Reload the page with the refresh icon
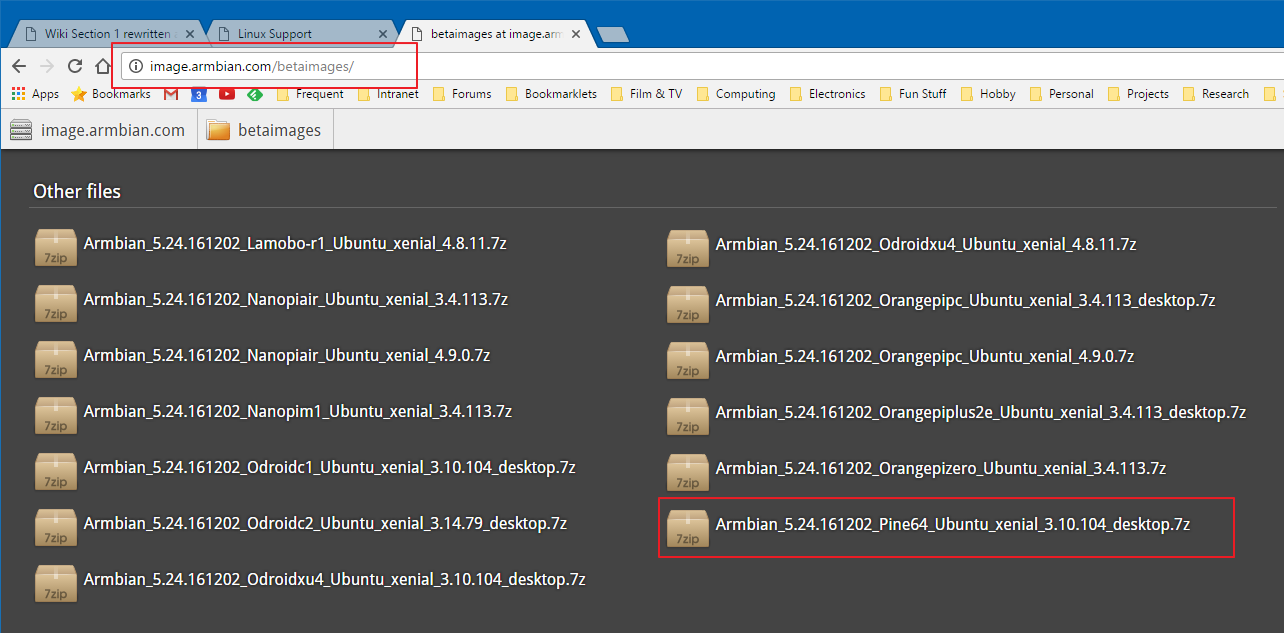This screenshot has width=1284, height=633. tap(74, 66)
